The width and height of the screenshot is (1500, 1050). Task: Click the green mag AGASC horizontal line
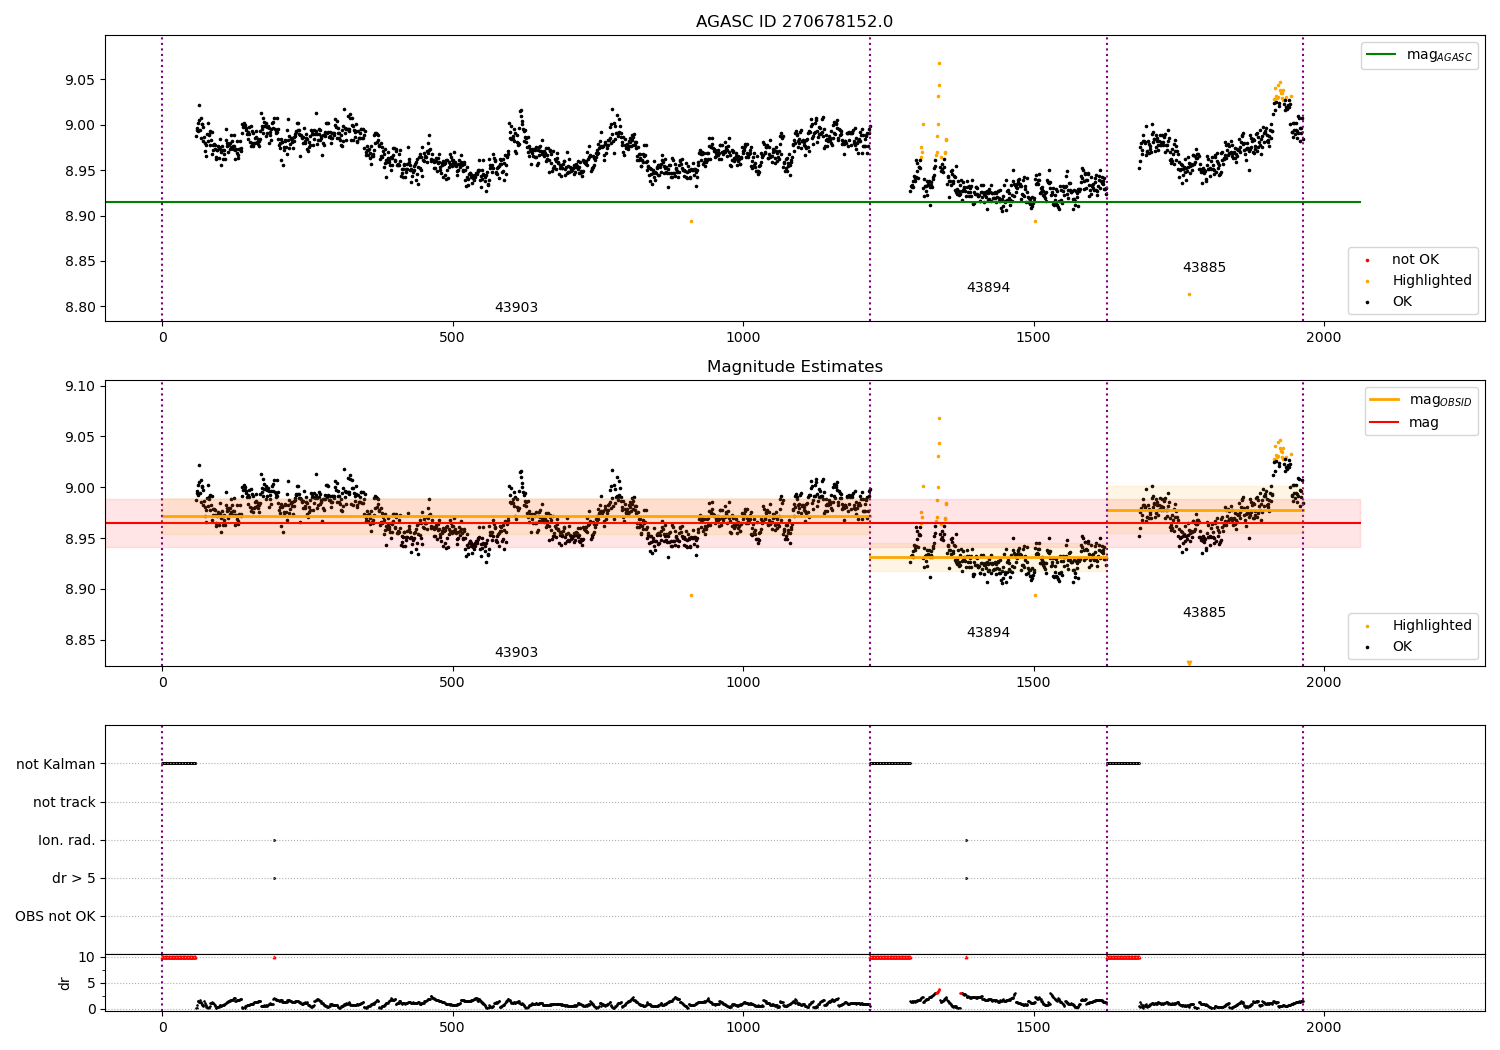[732, 202]
